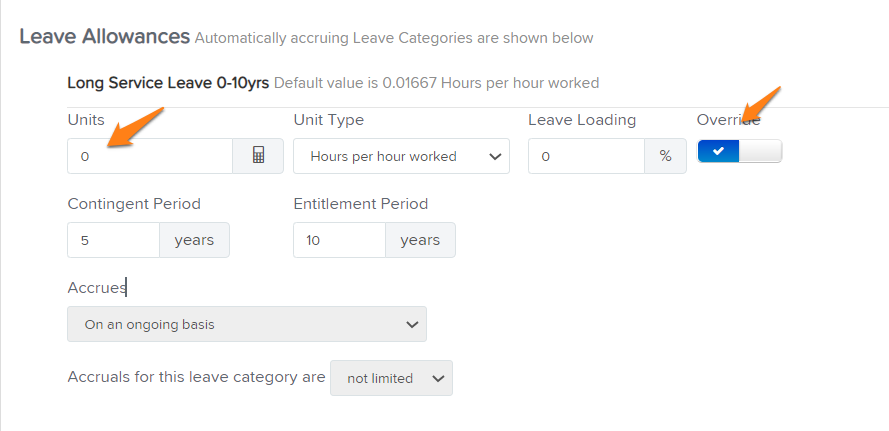
Task: Open the Unit Type dropdown
Action: tap(401, 156)
